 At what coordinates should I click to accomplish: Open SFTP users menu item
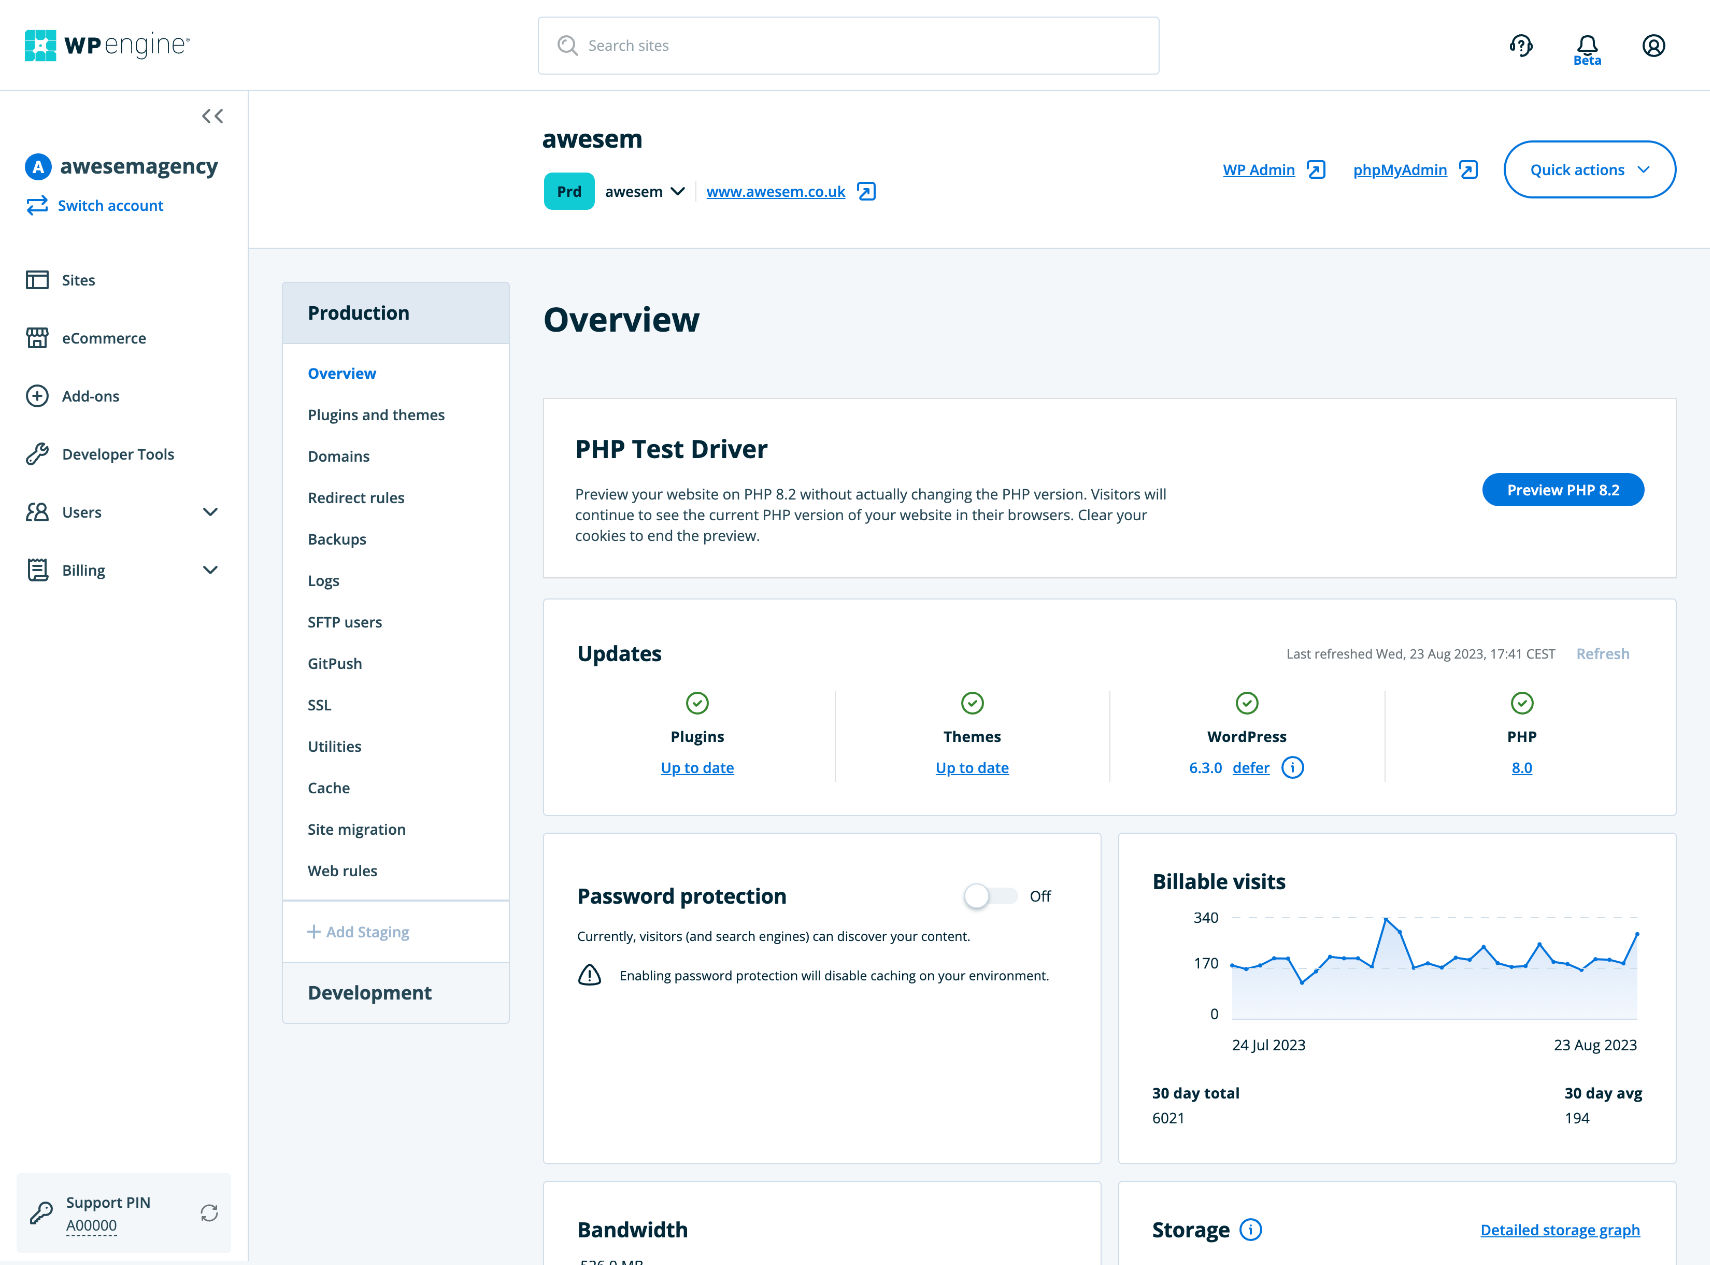345,622
